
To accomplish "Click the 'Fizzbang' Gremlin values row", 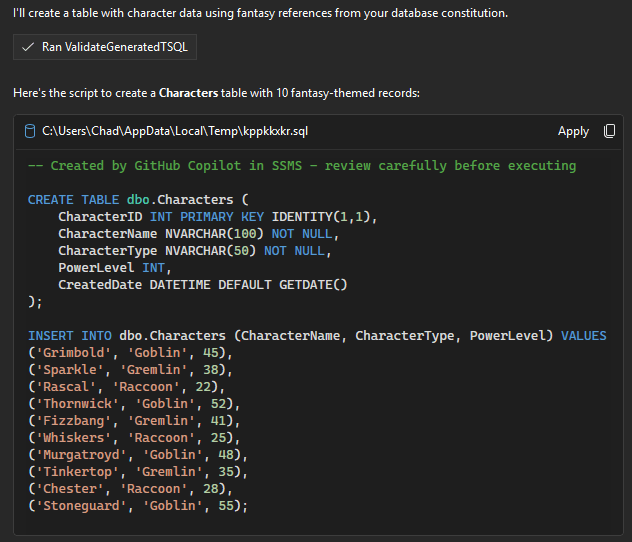I will click(134, 421).
